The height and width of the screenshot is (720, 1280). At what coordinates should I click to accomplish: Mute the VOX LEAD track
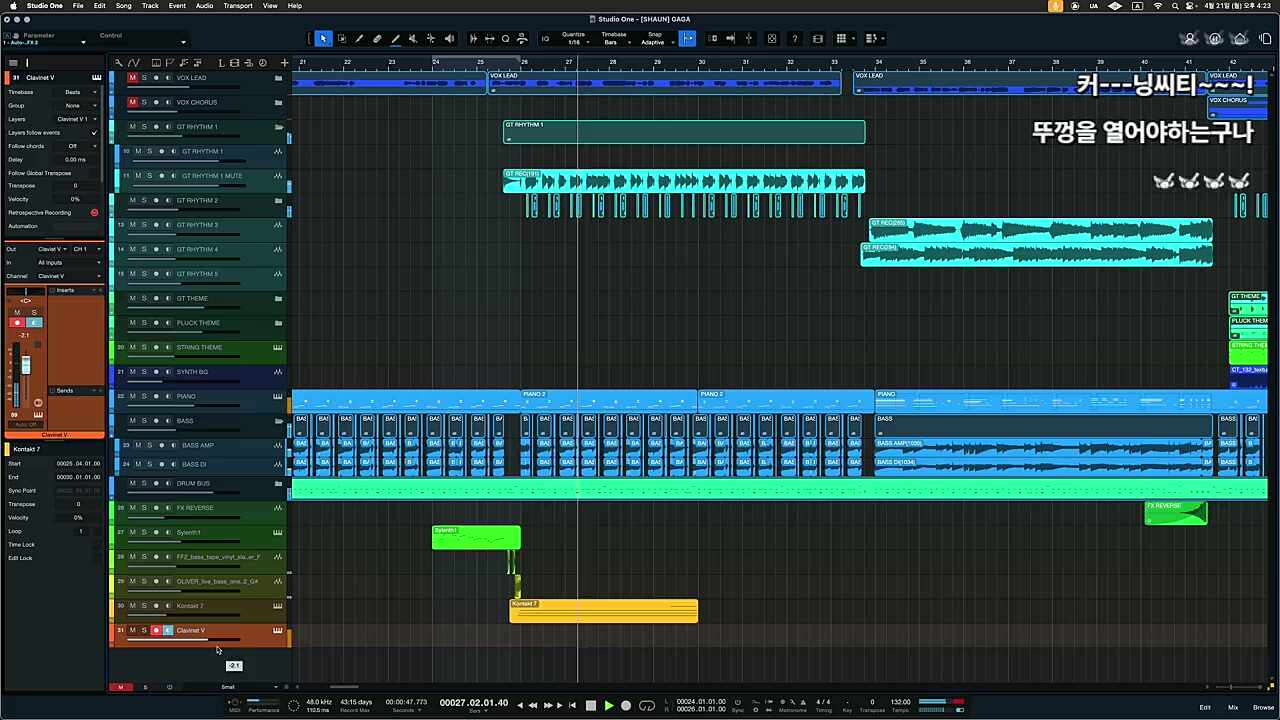click(132, 78)
